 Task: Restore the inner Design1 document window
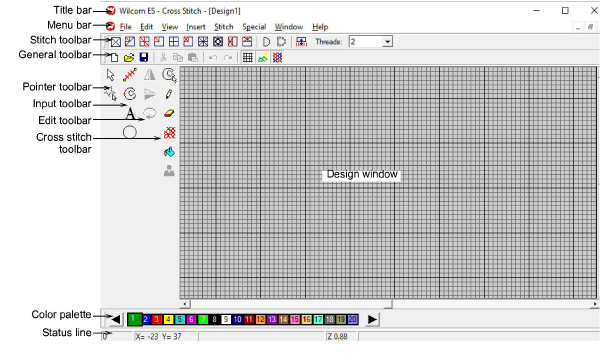(590, 27)
